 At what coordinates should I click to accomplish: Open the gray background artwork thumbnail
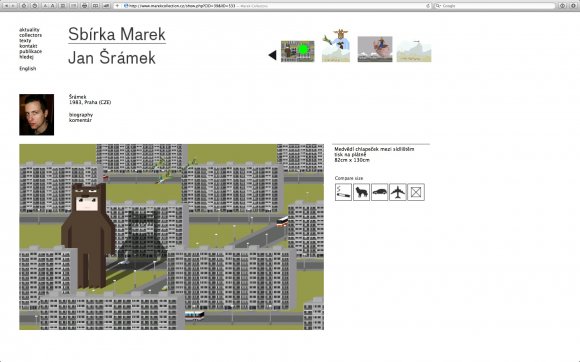pos(375,49)
